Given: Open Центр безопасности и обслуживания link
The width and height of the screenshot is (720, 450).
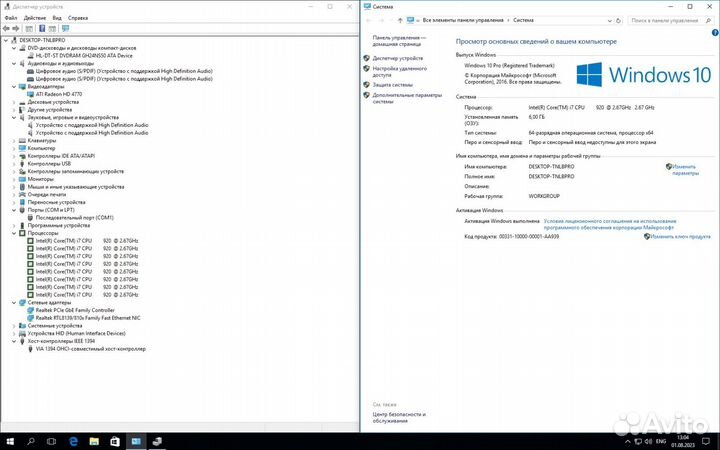Looking at the screenshot, I should click(399, 417).
